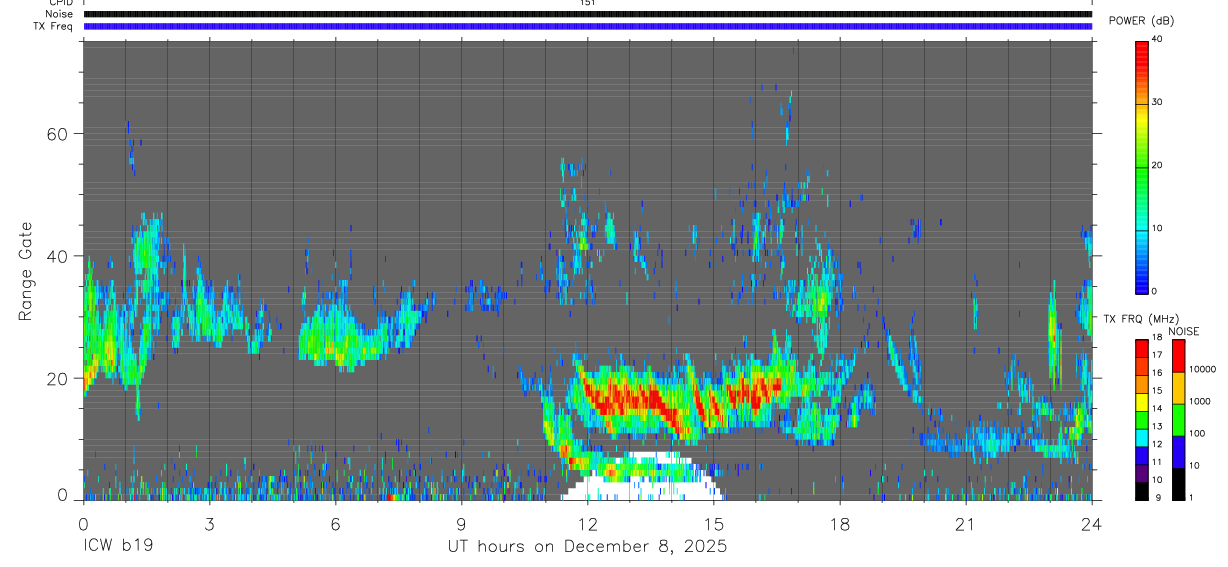Click the blue TX Freq strip above plot
Image resolution: width=1228 pixels, height=567 pixels.
point(587,26)
